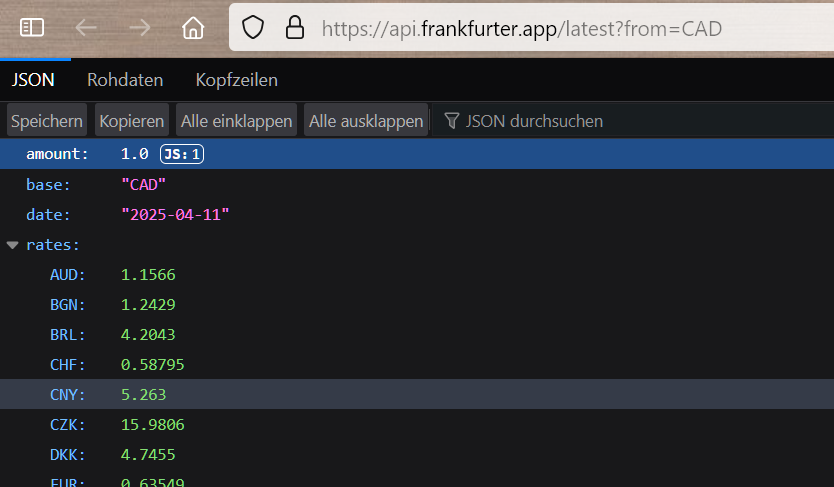The height and width of the screenshot is (487, 834).
Task: Open the tracking protection shield icon
Action: coord(253,28)
